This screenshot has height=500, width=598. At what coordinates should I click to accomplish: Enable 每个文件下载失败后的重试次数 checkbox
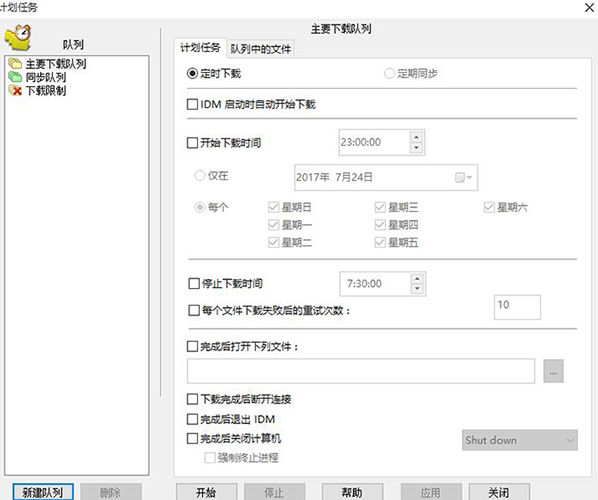tap(194, 310)
